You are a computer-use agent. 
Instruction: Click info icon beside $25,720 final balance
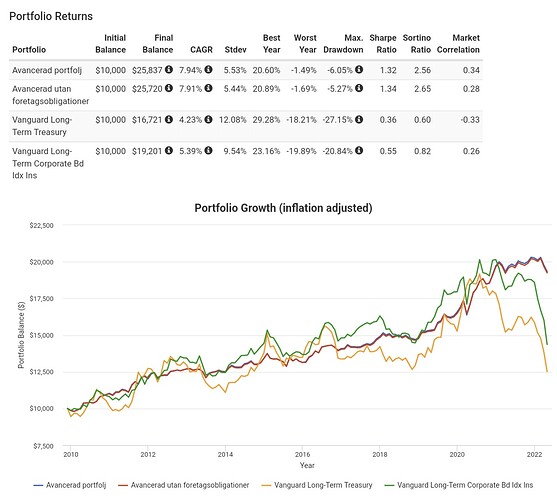(169, 88)
